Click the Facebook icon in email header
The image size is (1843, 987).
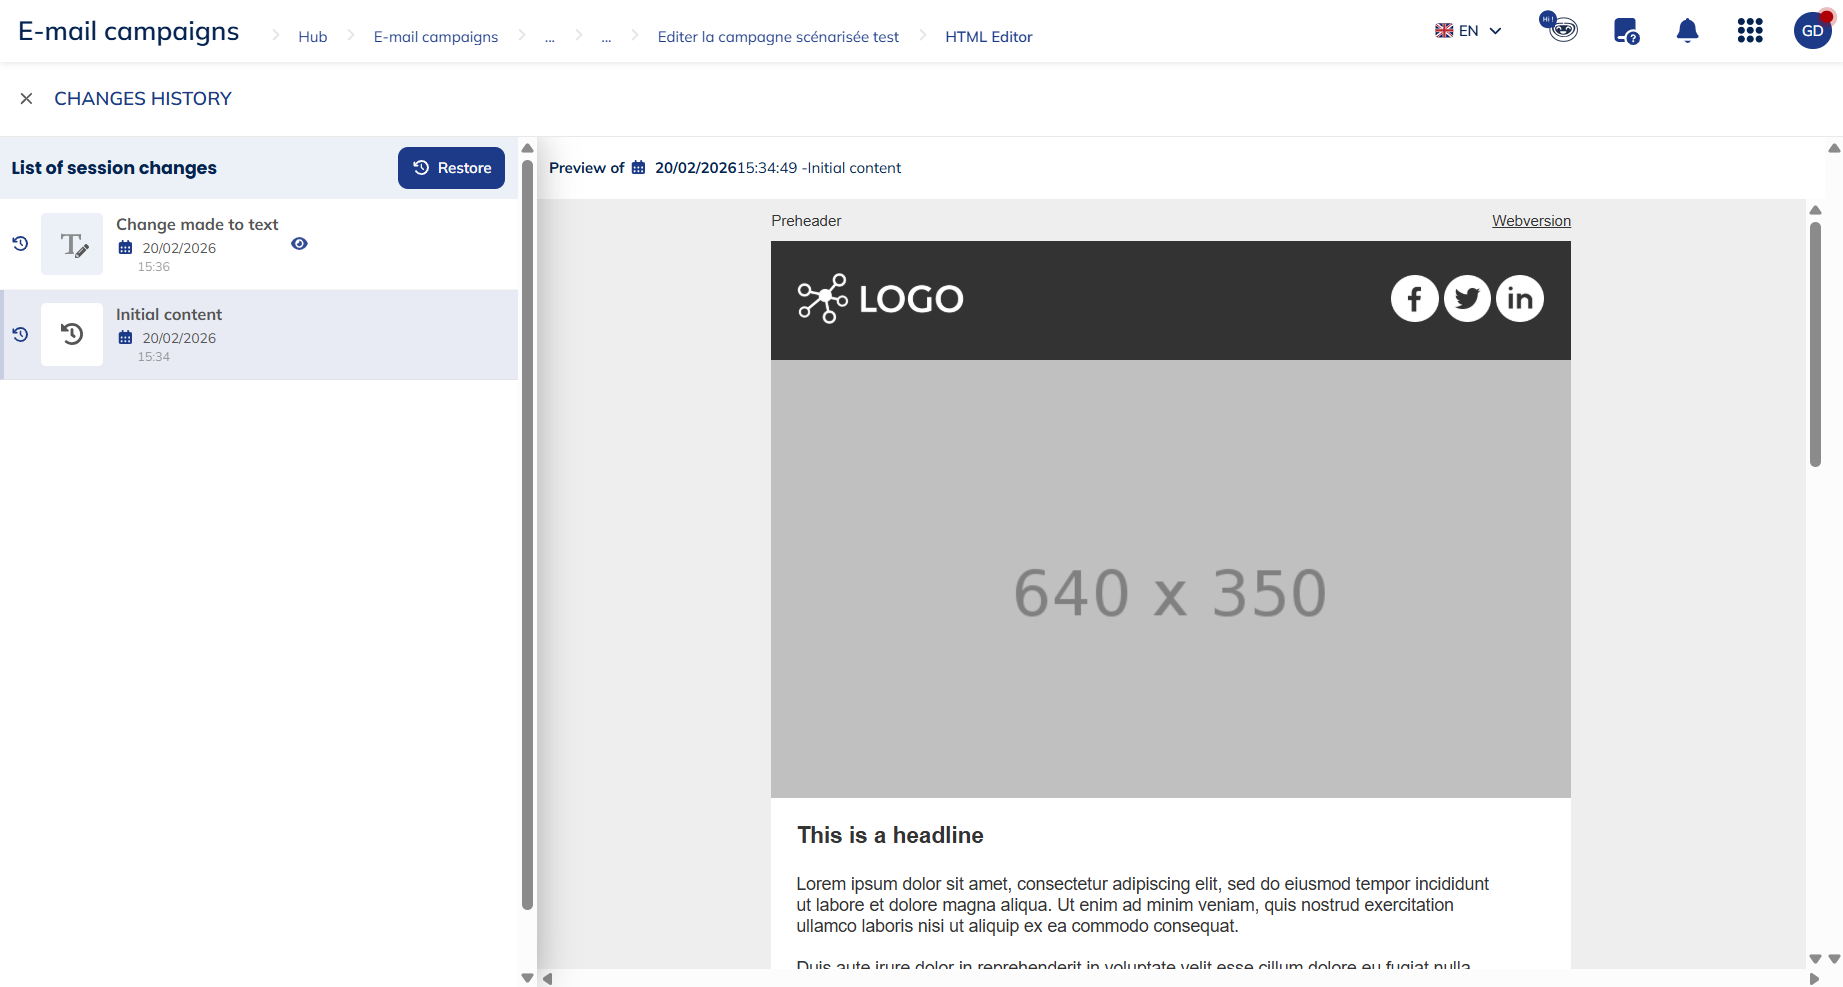(1414, 299)
